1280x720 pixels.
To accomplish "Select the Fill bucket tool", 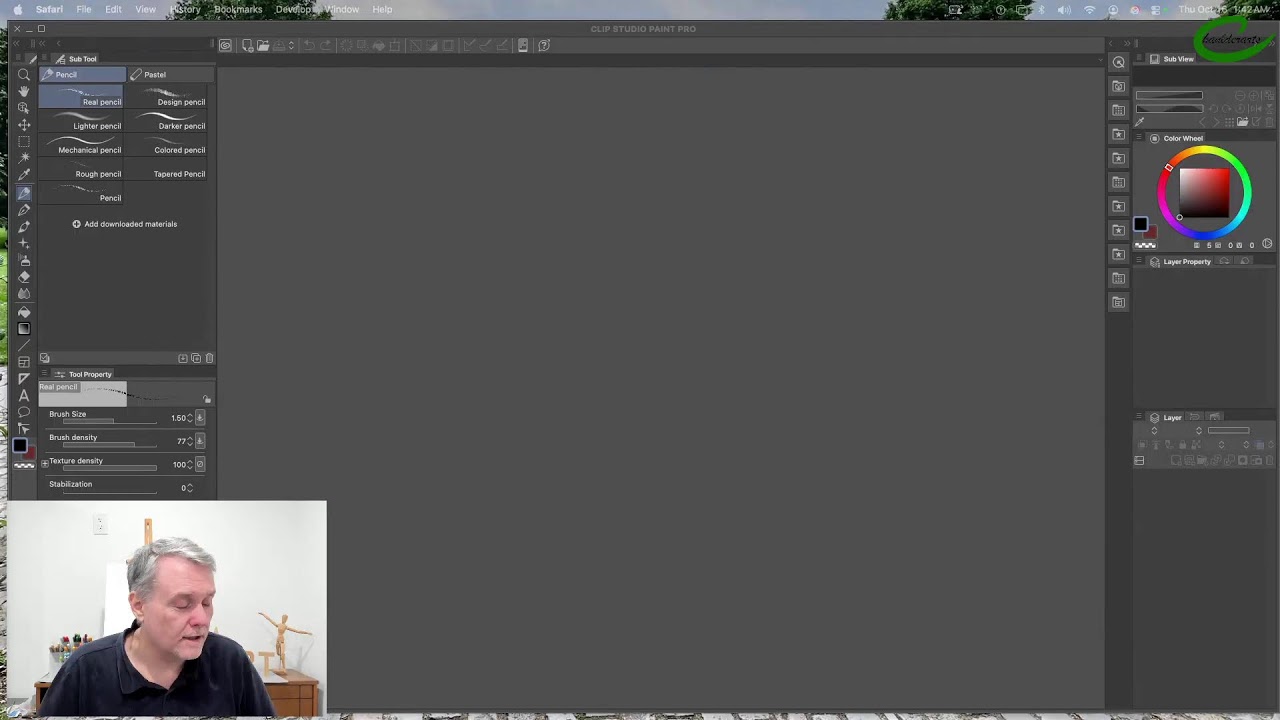I will [x=24, y=312].
